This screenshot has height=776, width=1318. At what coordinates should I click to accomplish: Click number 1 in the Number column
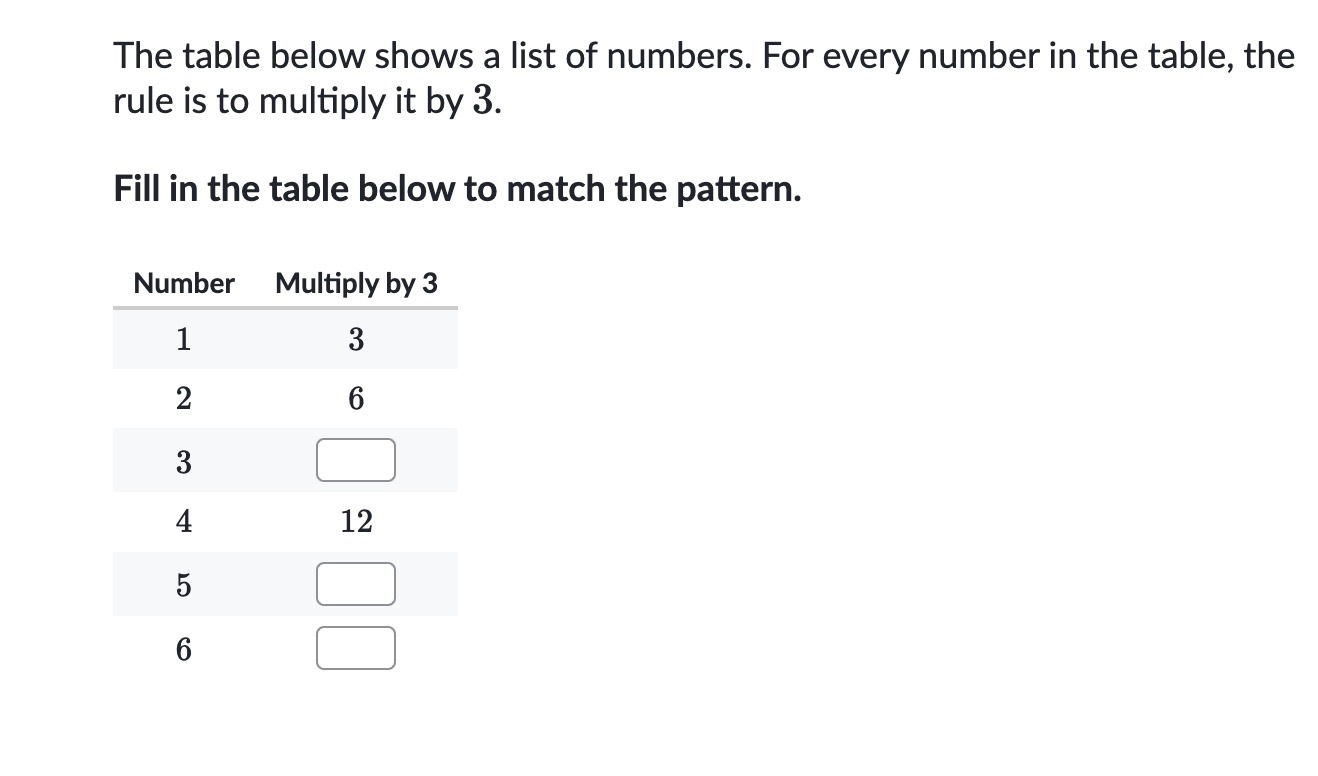183,339
